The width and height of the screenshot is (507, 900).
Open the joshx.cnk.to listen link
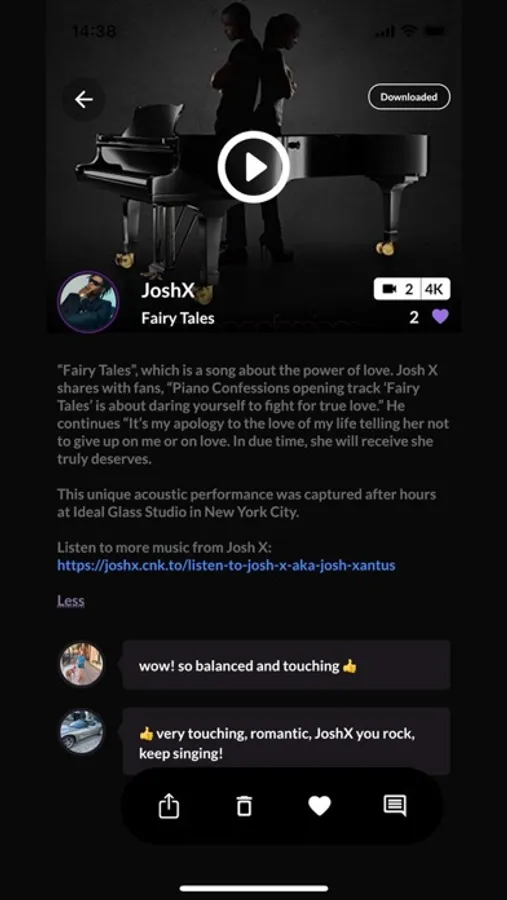click(226, 565)
